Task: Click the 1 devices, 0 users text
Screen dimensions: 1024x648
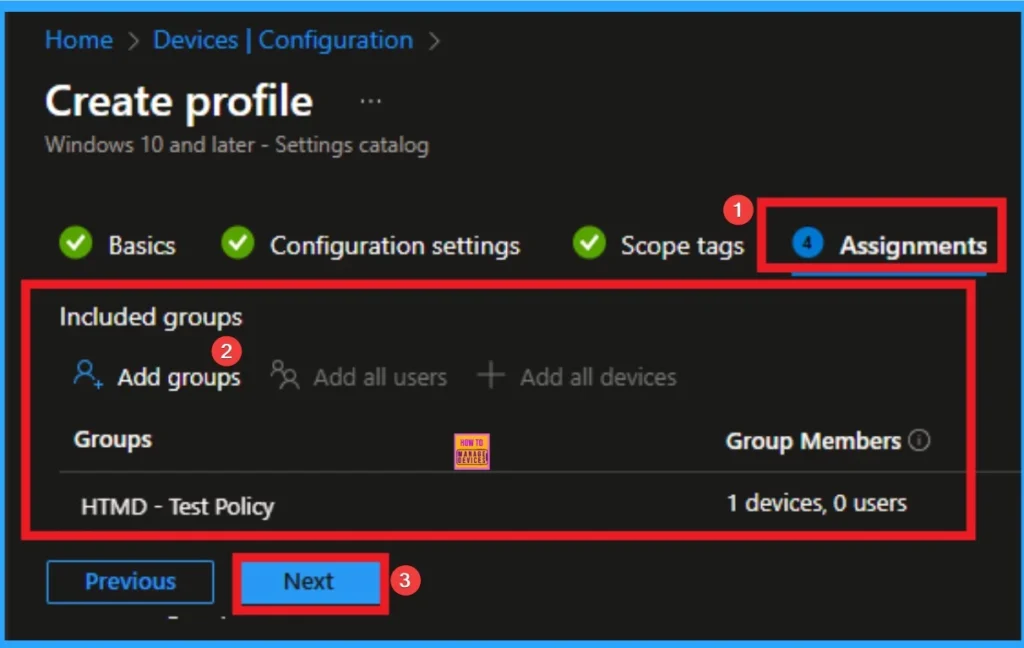Action: click(x=817, y=504)
